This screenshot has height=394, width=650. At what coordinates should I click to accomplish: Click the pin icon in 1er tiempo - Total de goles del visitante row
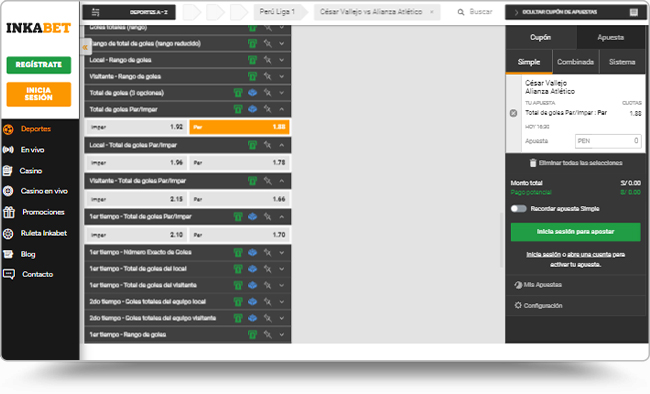point(267,285)
